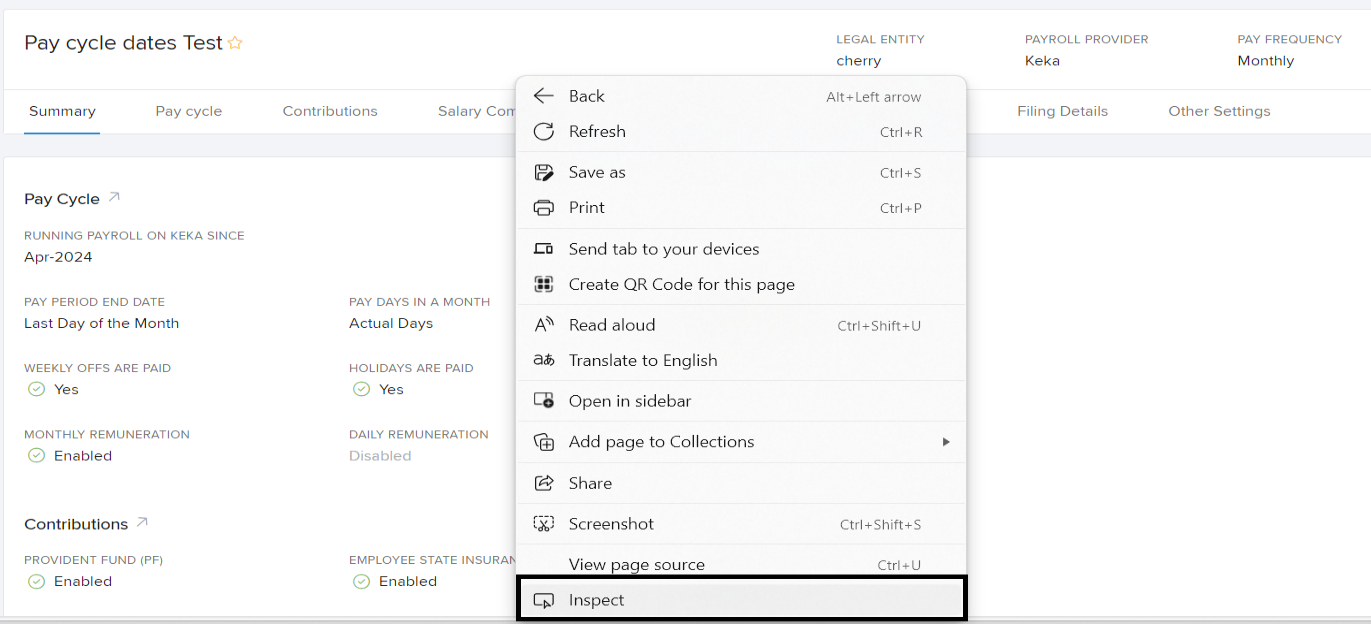
Task: Click the Weekly Offs Are Paid checkmark
Action: (x=37, y=389)
